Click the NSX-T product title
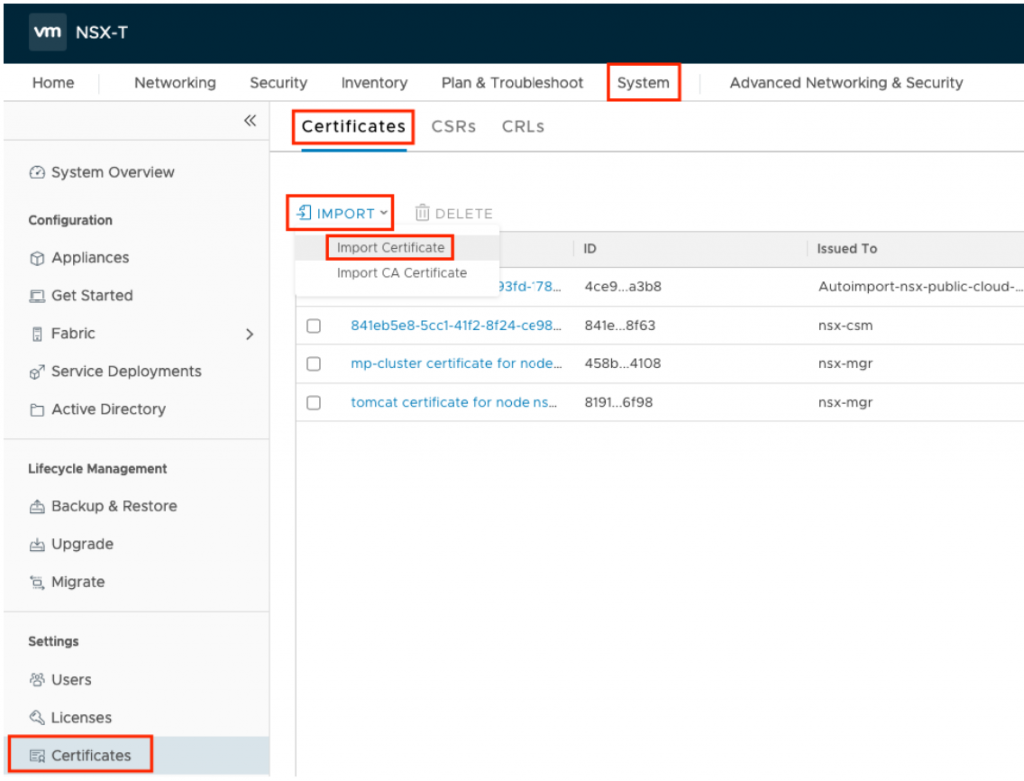 click(x=101, y=32)
